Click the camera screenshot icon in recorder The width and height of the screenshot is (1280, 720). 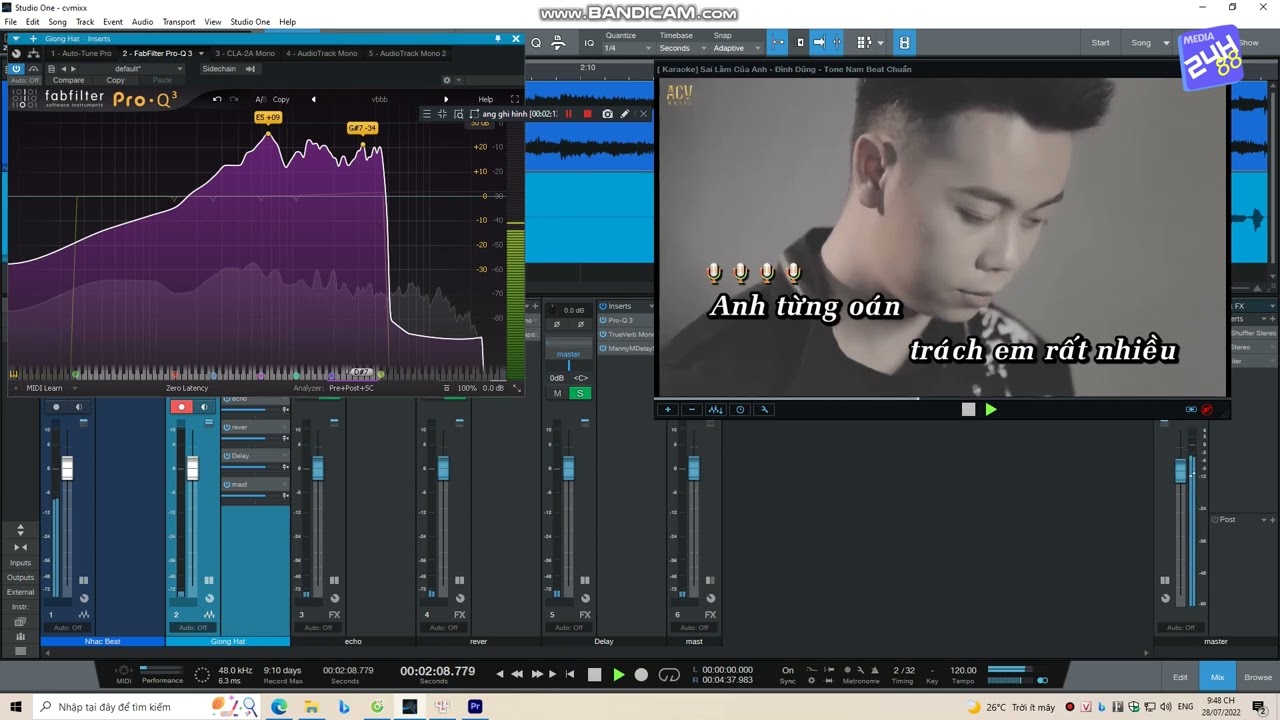tap(607, 114)
